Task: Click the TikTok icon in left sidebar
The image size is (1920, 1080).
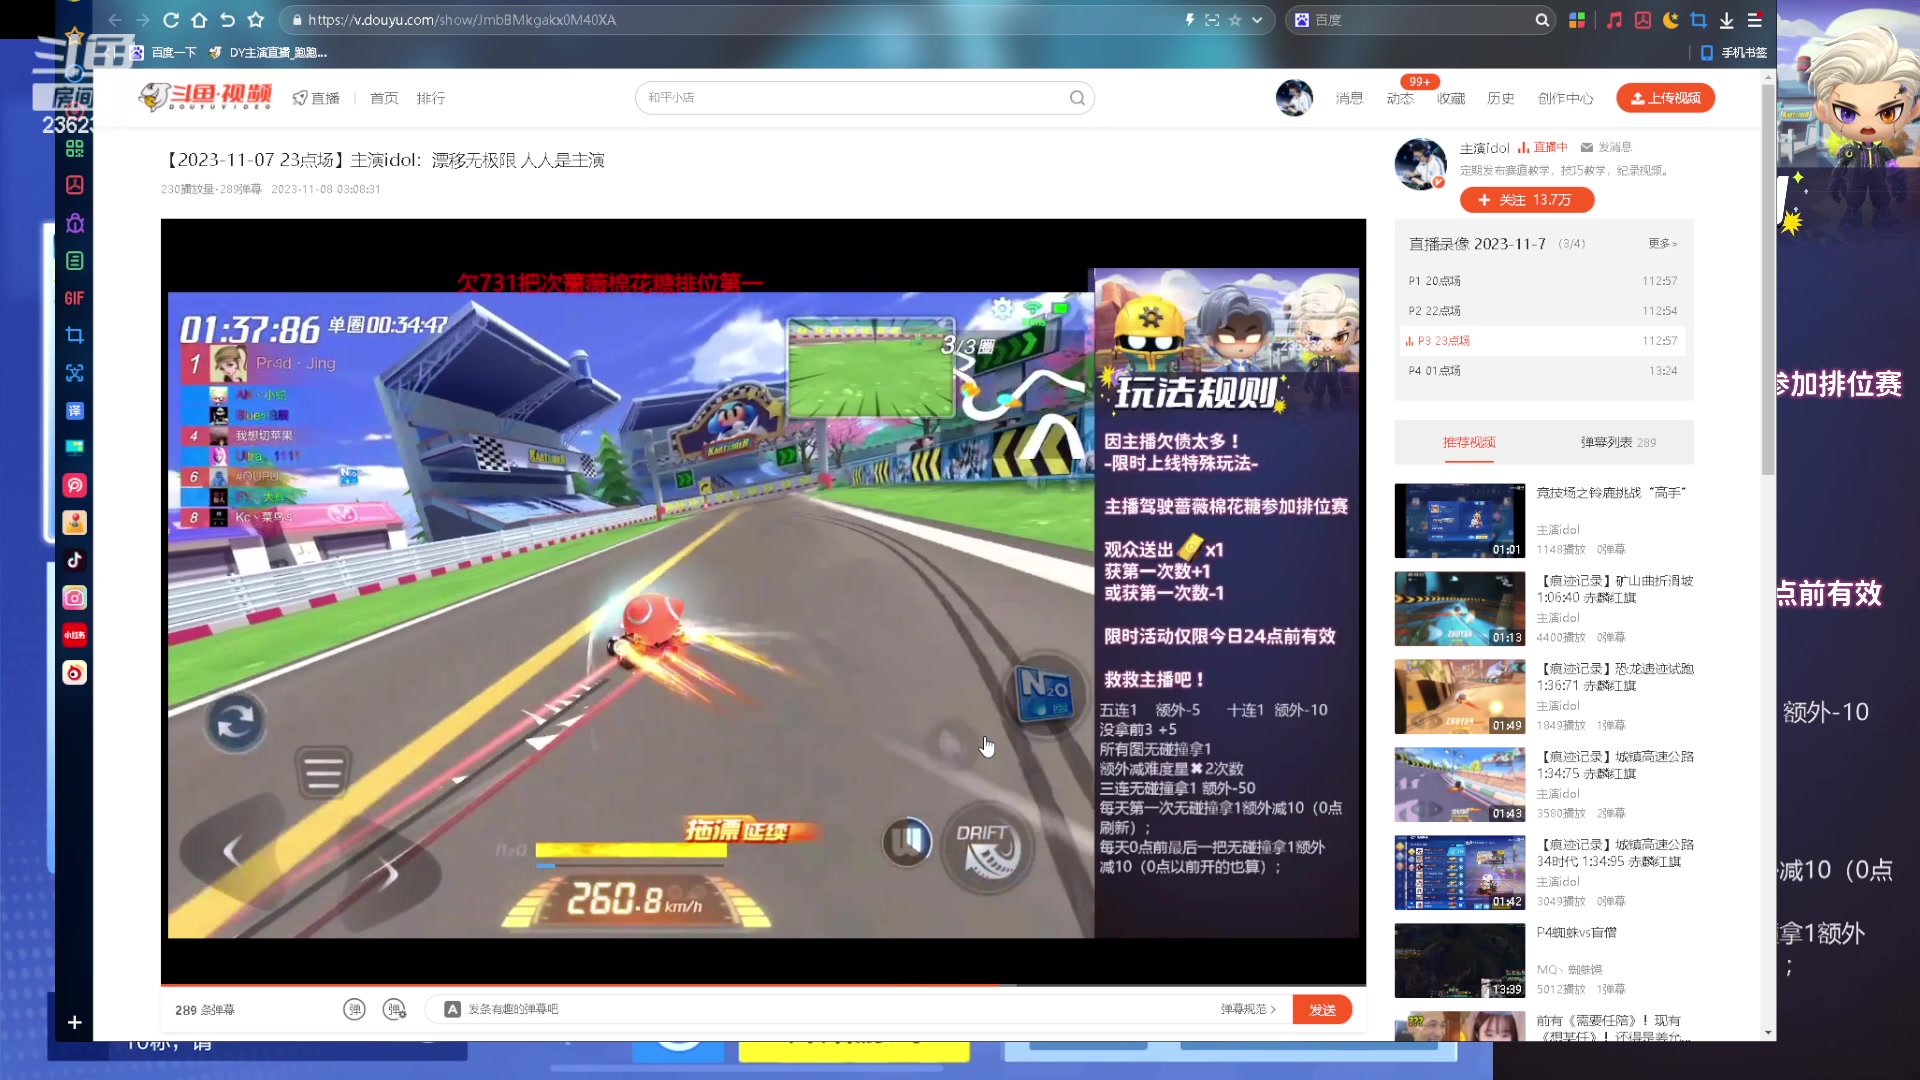Action: pos(74,560)
